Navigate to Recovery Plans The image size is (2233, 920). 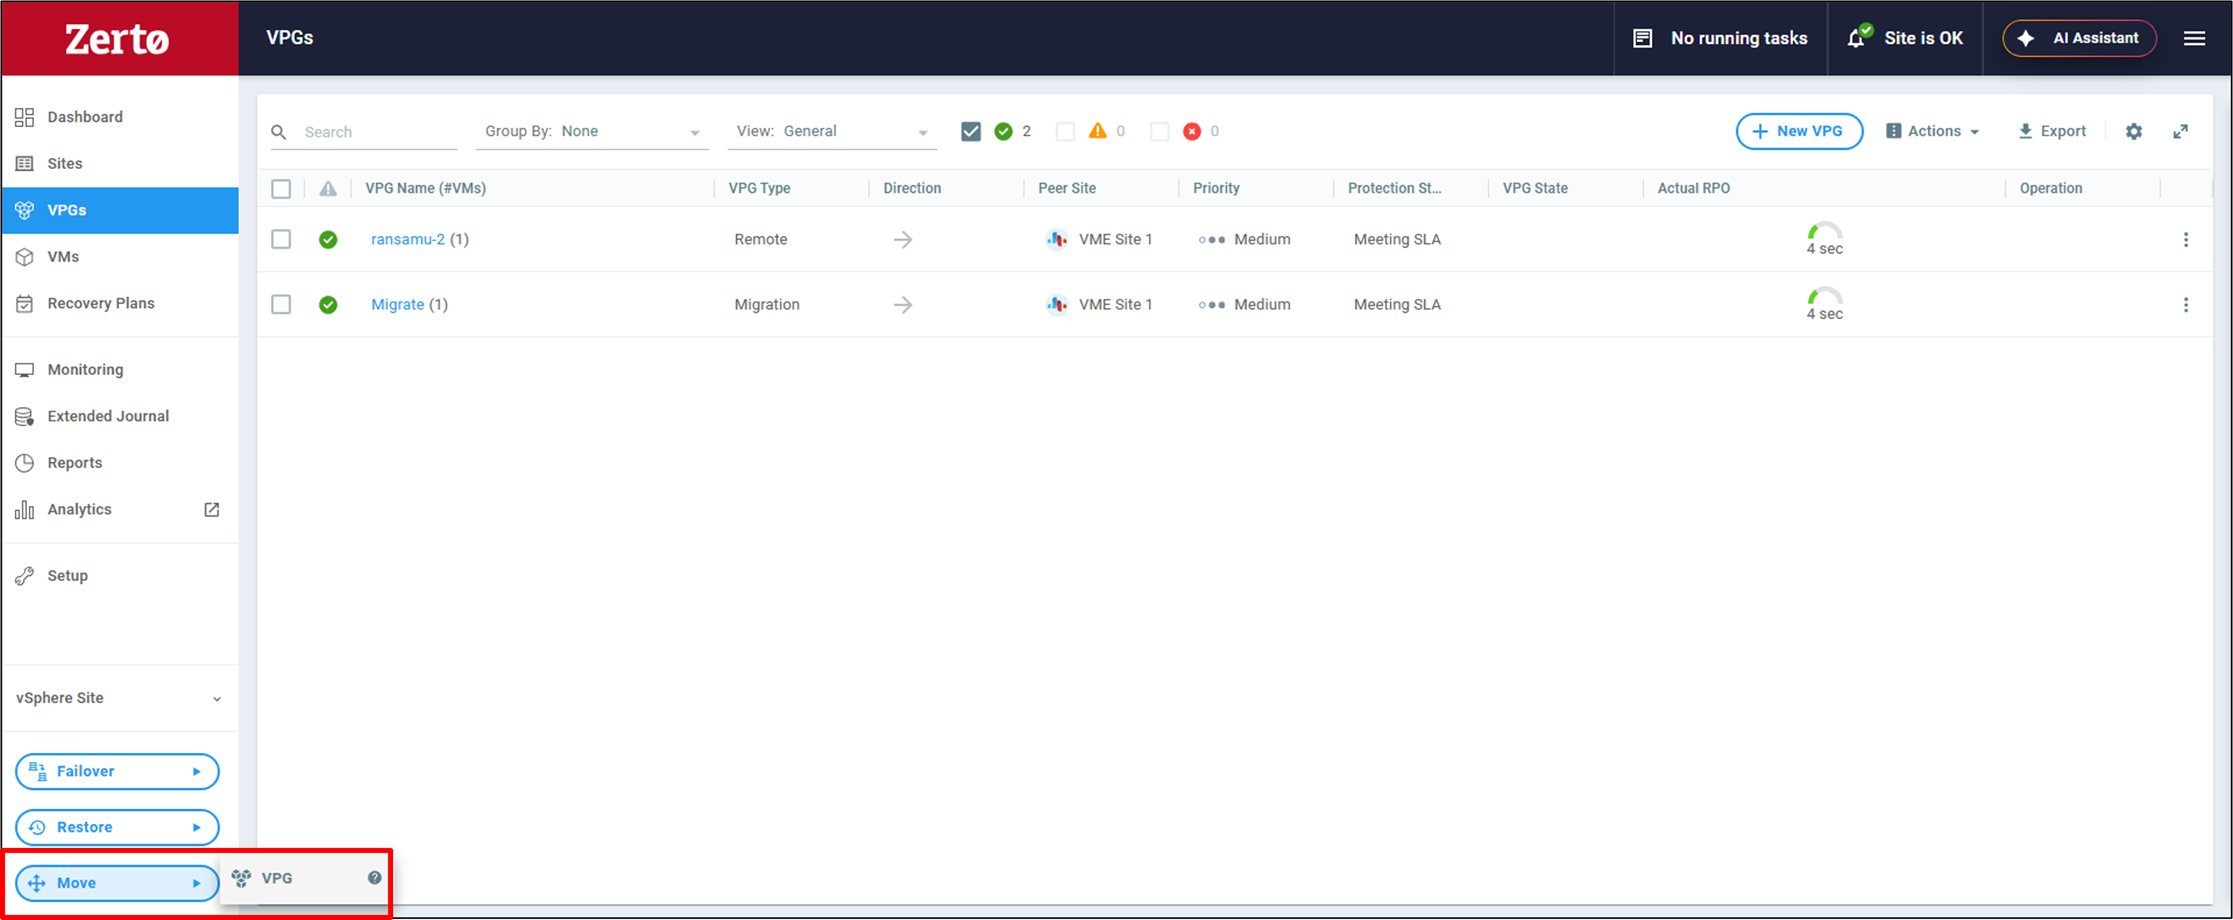pos(120,304)
